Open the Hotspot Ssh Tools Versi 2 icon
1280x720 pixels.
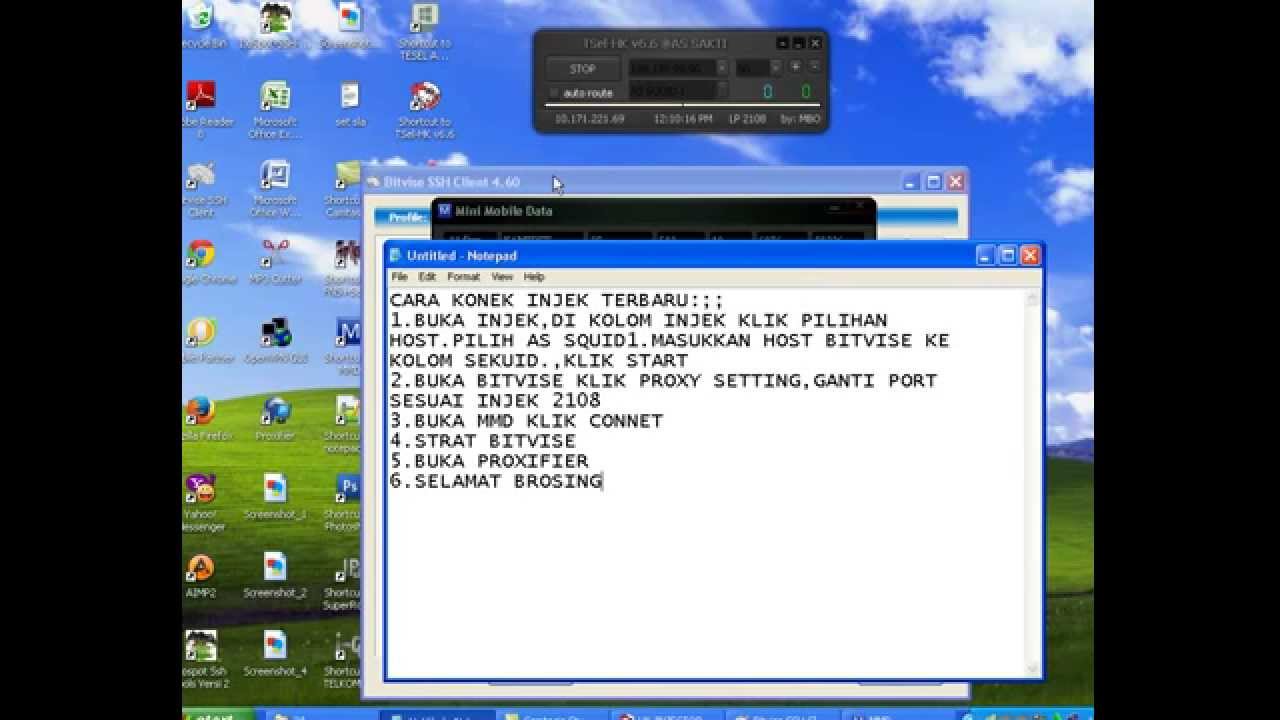(x=203, y=659)
